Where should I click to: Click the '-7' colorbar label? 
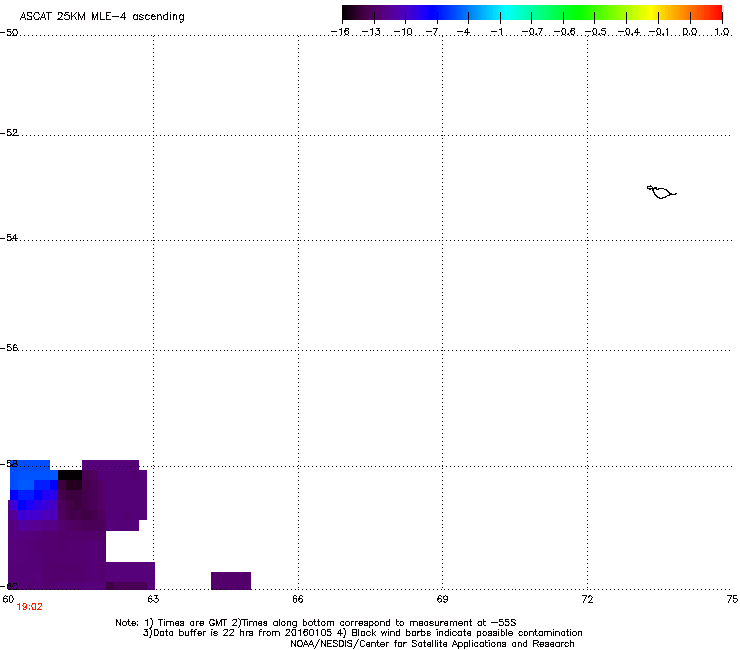pyautogui.click(x=433, y=32)
